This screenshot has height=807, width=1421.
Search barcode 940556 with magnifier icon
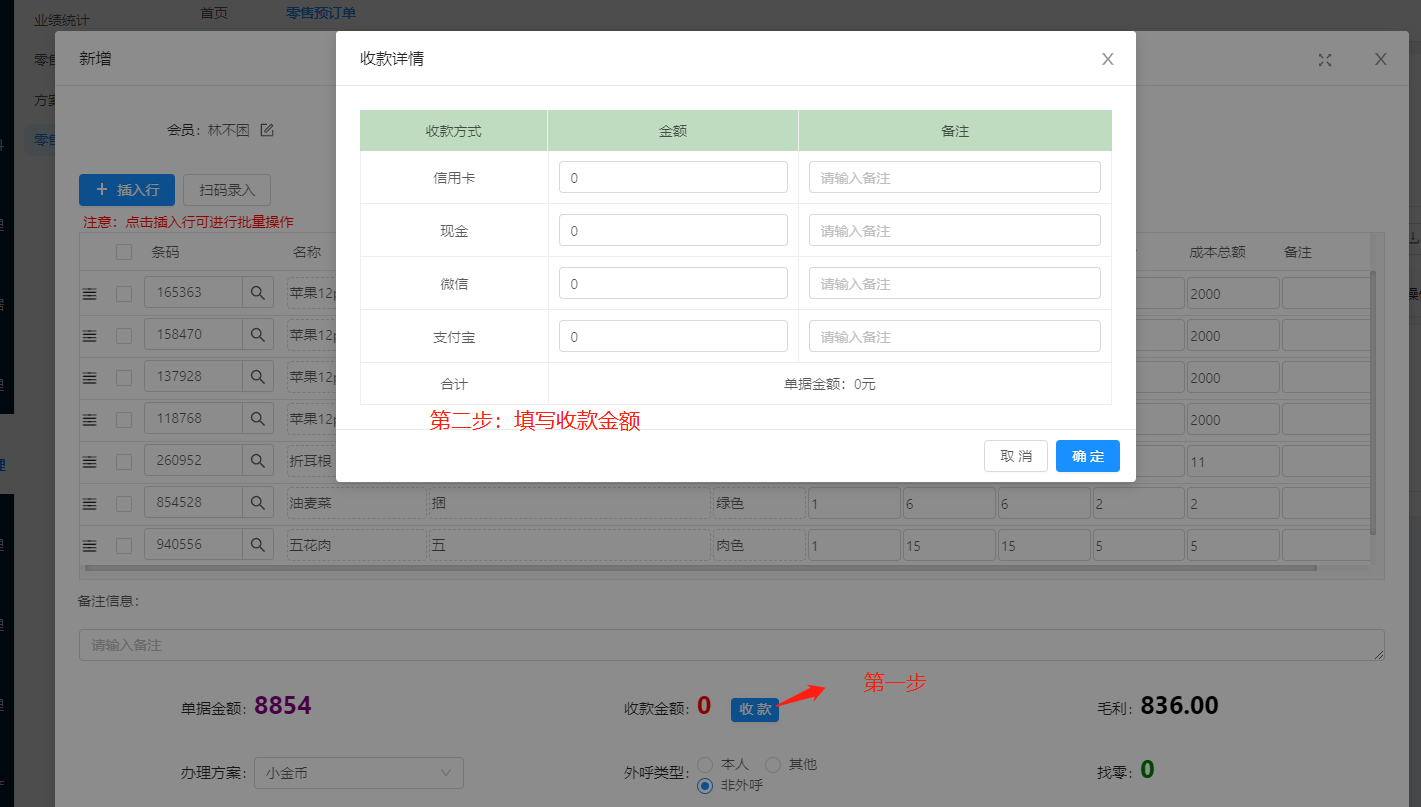tap(258, 545)
